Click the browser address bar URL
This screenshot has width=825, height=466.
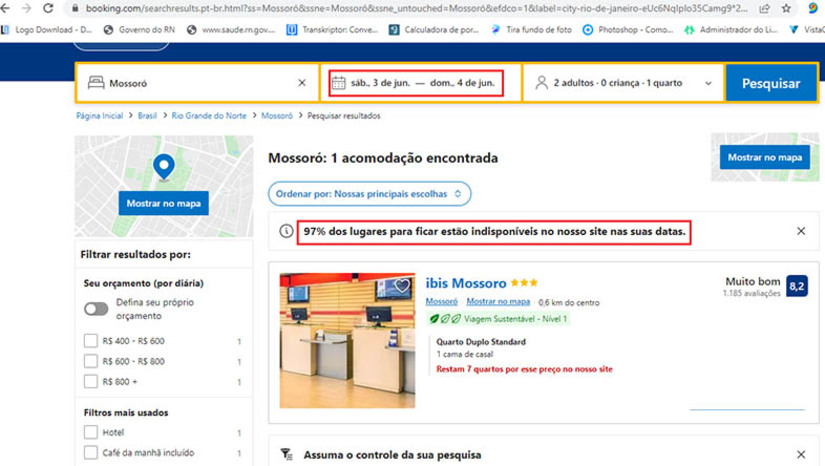coord(416,8)
